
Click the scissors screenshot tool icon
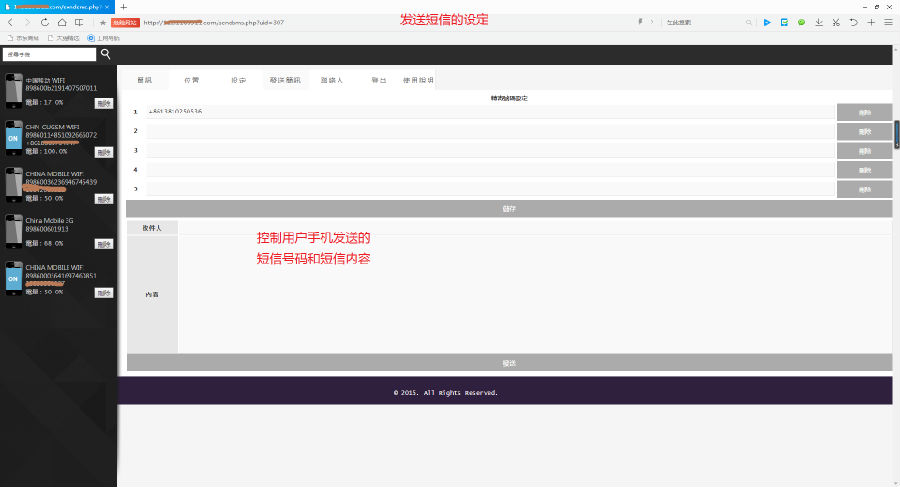point(836,22)
